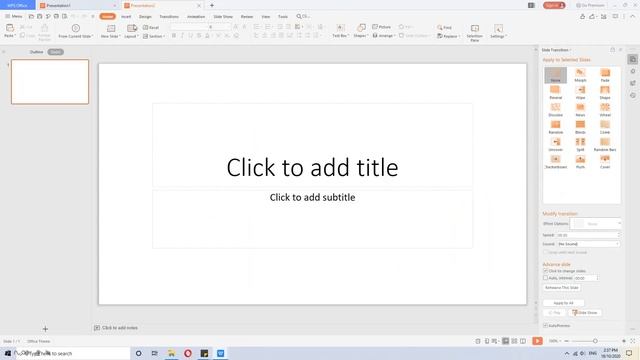640x360 pixels.
Task: Toggle 'Click to change slides' checkbox
Action: pyautogui.click(x=545, y=271)
